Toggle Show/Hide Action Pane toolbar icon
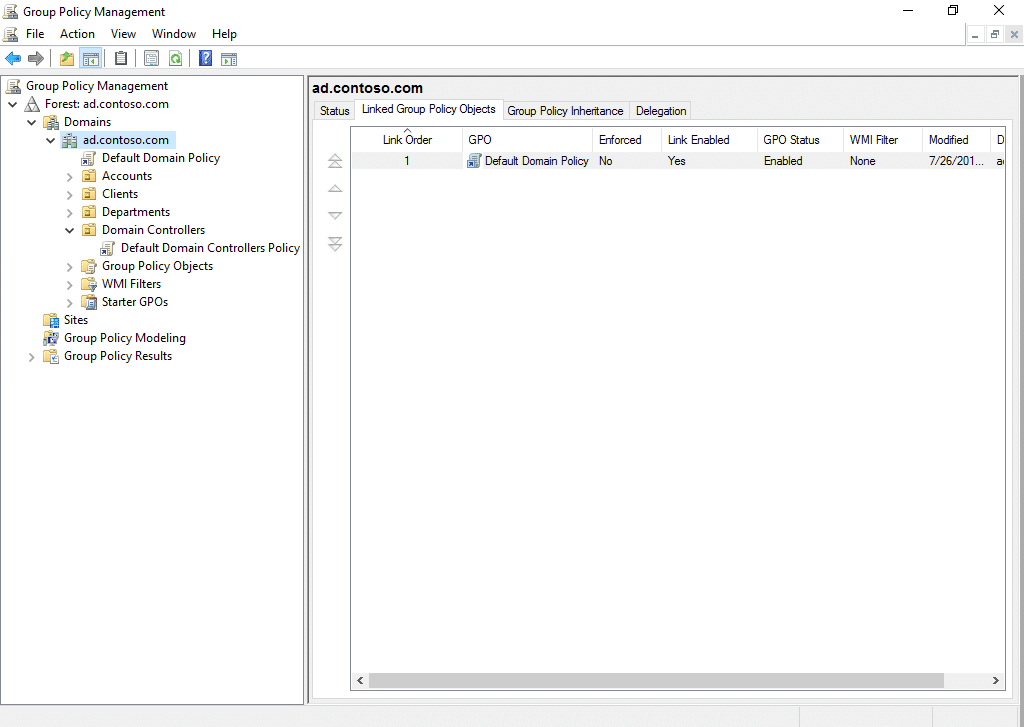 pyautogui.click(x=229, y=59)
